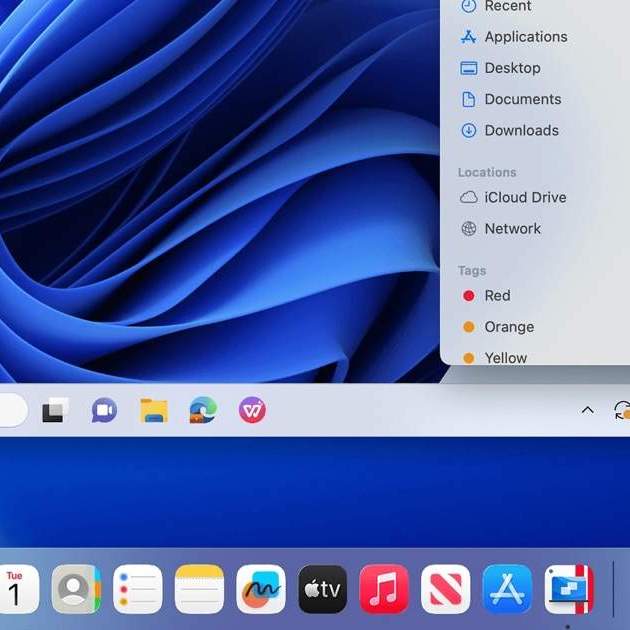Viewport: 630px width, 630px height.
Task: Select the Red tag in sidebar
Action: tap(497, 295)
